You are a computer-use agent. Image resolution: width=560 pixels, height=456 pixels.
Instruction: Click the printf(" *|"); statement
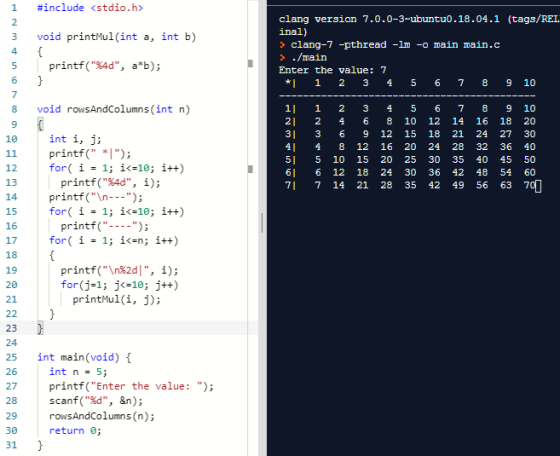click(90, 154)
